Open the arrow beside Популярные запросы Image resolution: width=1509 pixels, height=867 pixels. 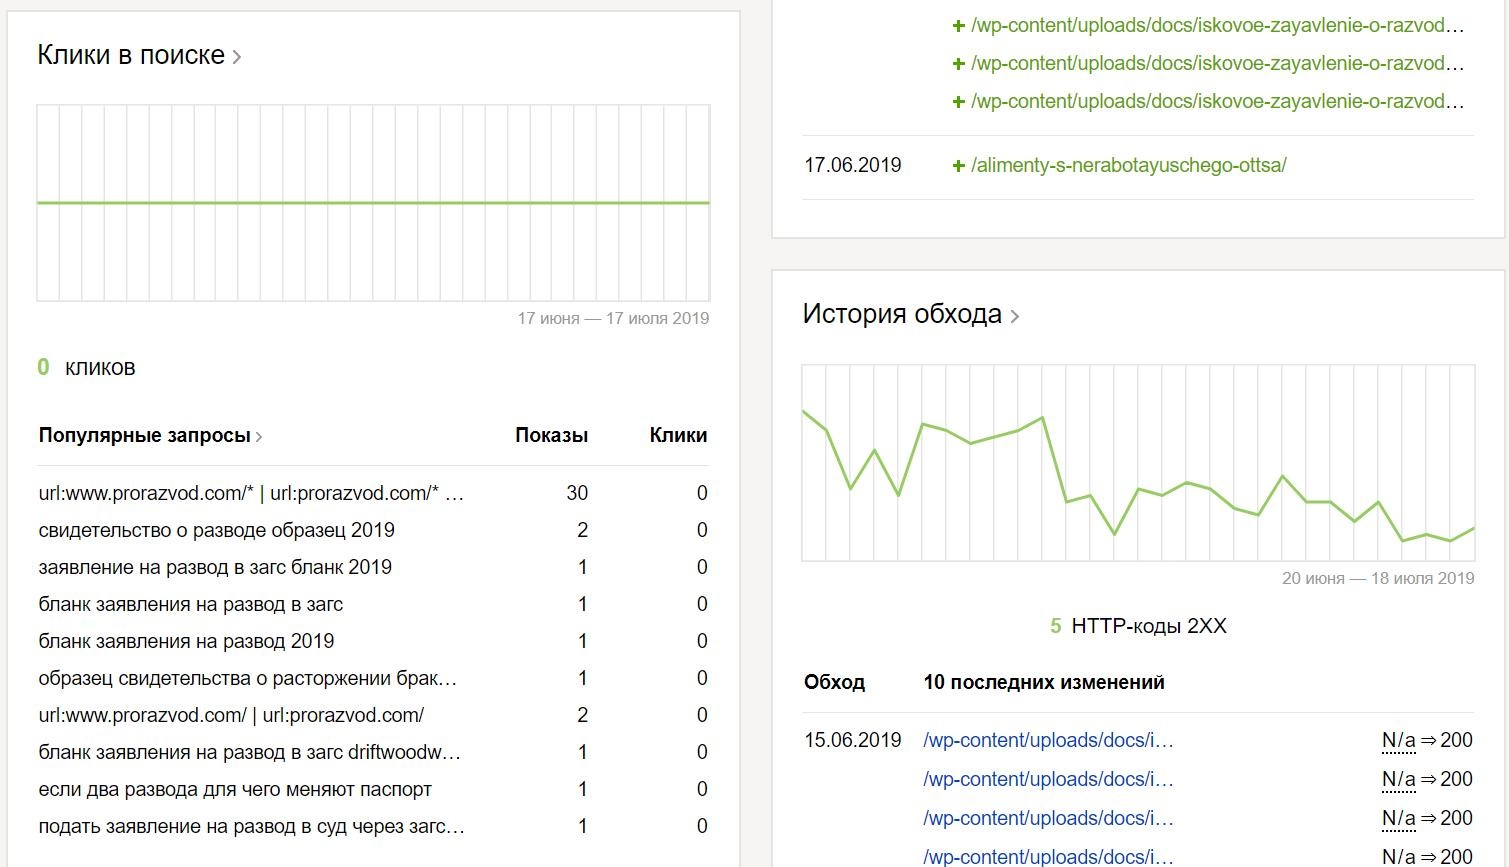pos(259,437)
